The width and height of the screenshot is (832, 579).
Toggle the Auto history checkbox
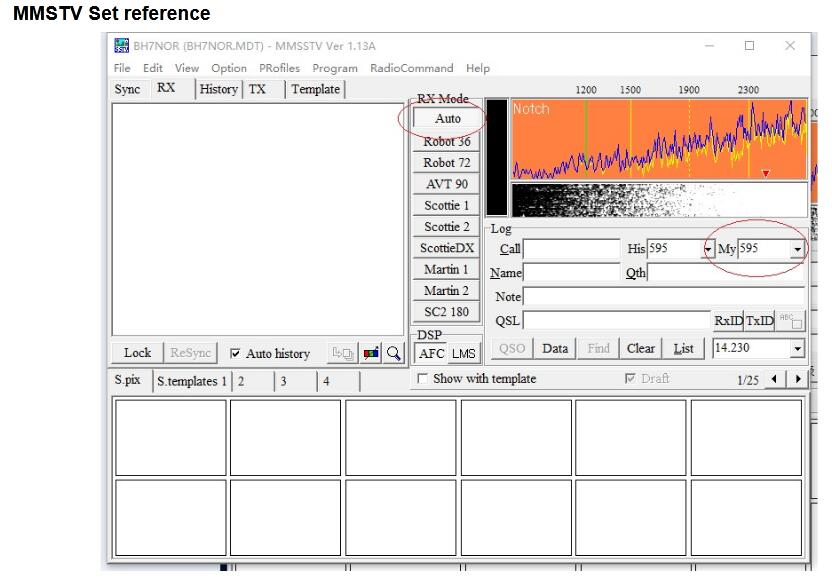point(236,353)
